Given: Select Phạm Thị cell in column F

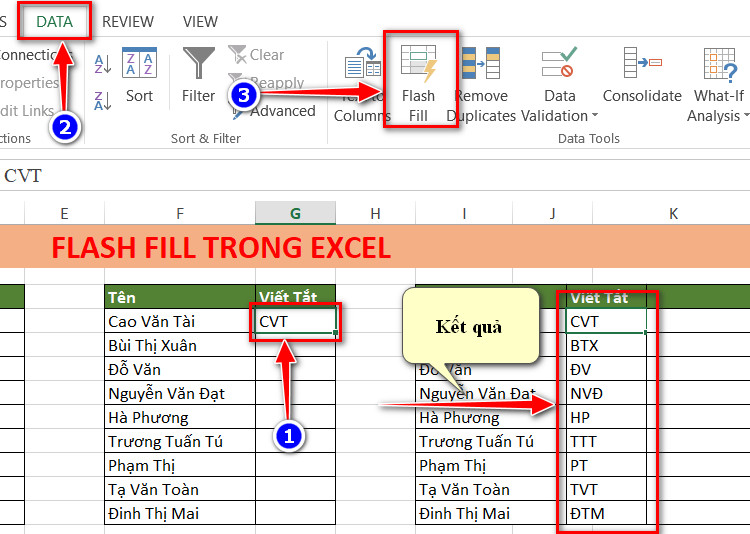Looking at the screenshot, I should point(180,465).
